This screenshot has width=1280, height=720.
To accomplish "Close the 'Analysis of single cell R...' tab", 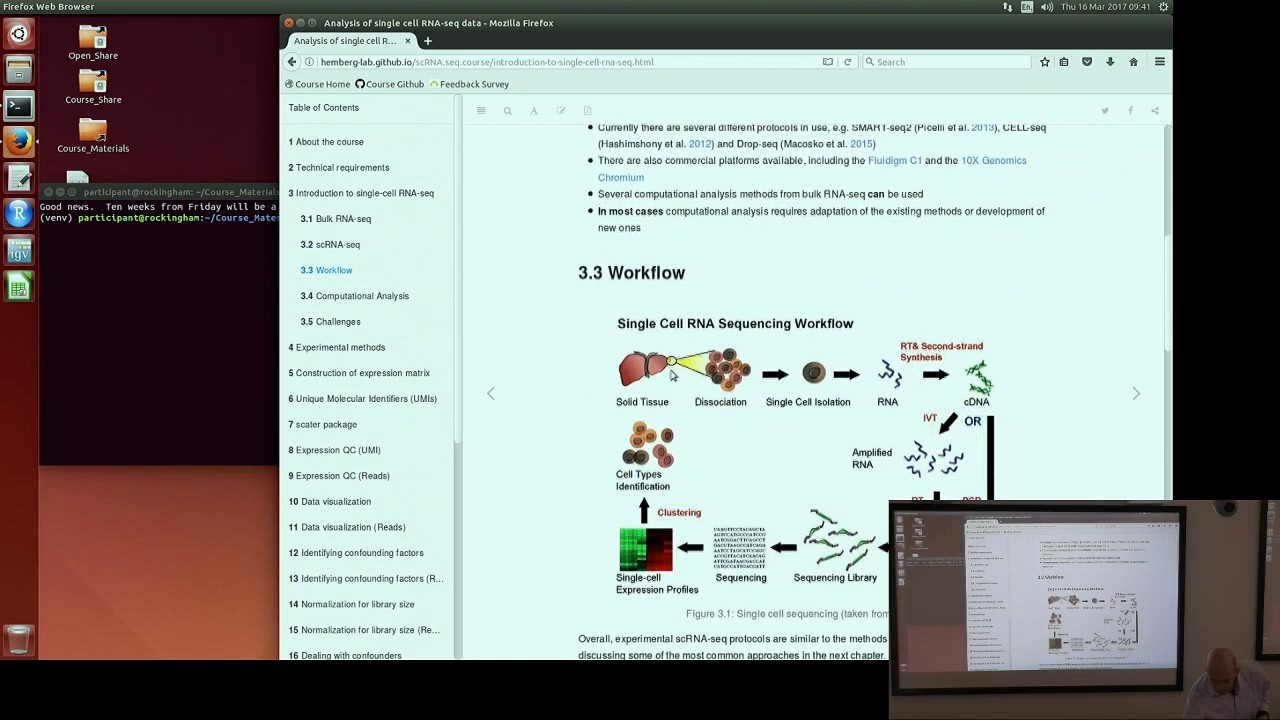I will pyautogui.click(x=407, y=41).
